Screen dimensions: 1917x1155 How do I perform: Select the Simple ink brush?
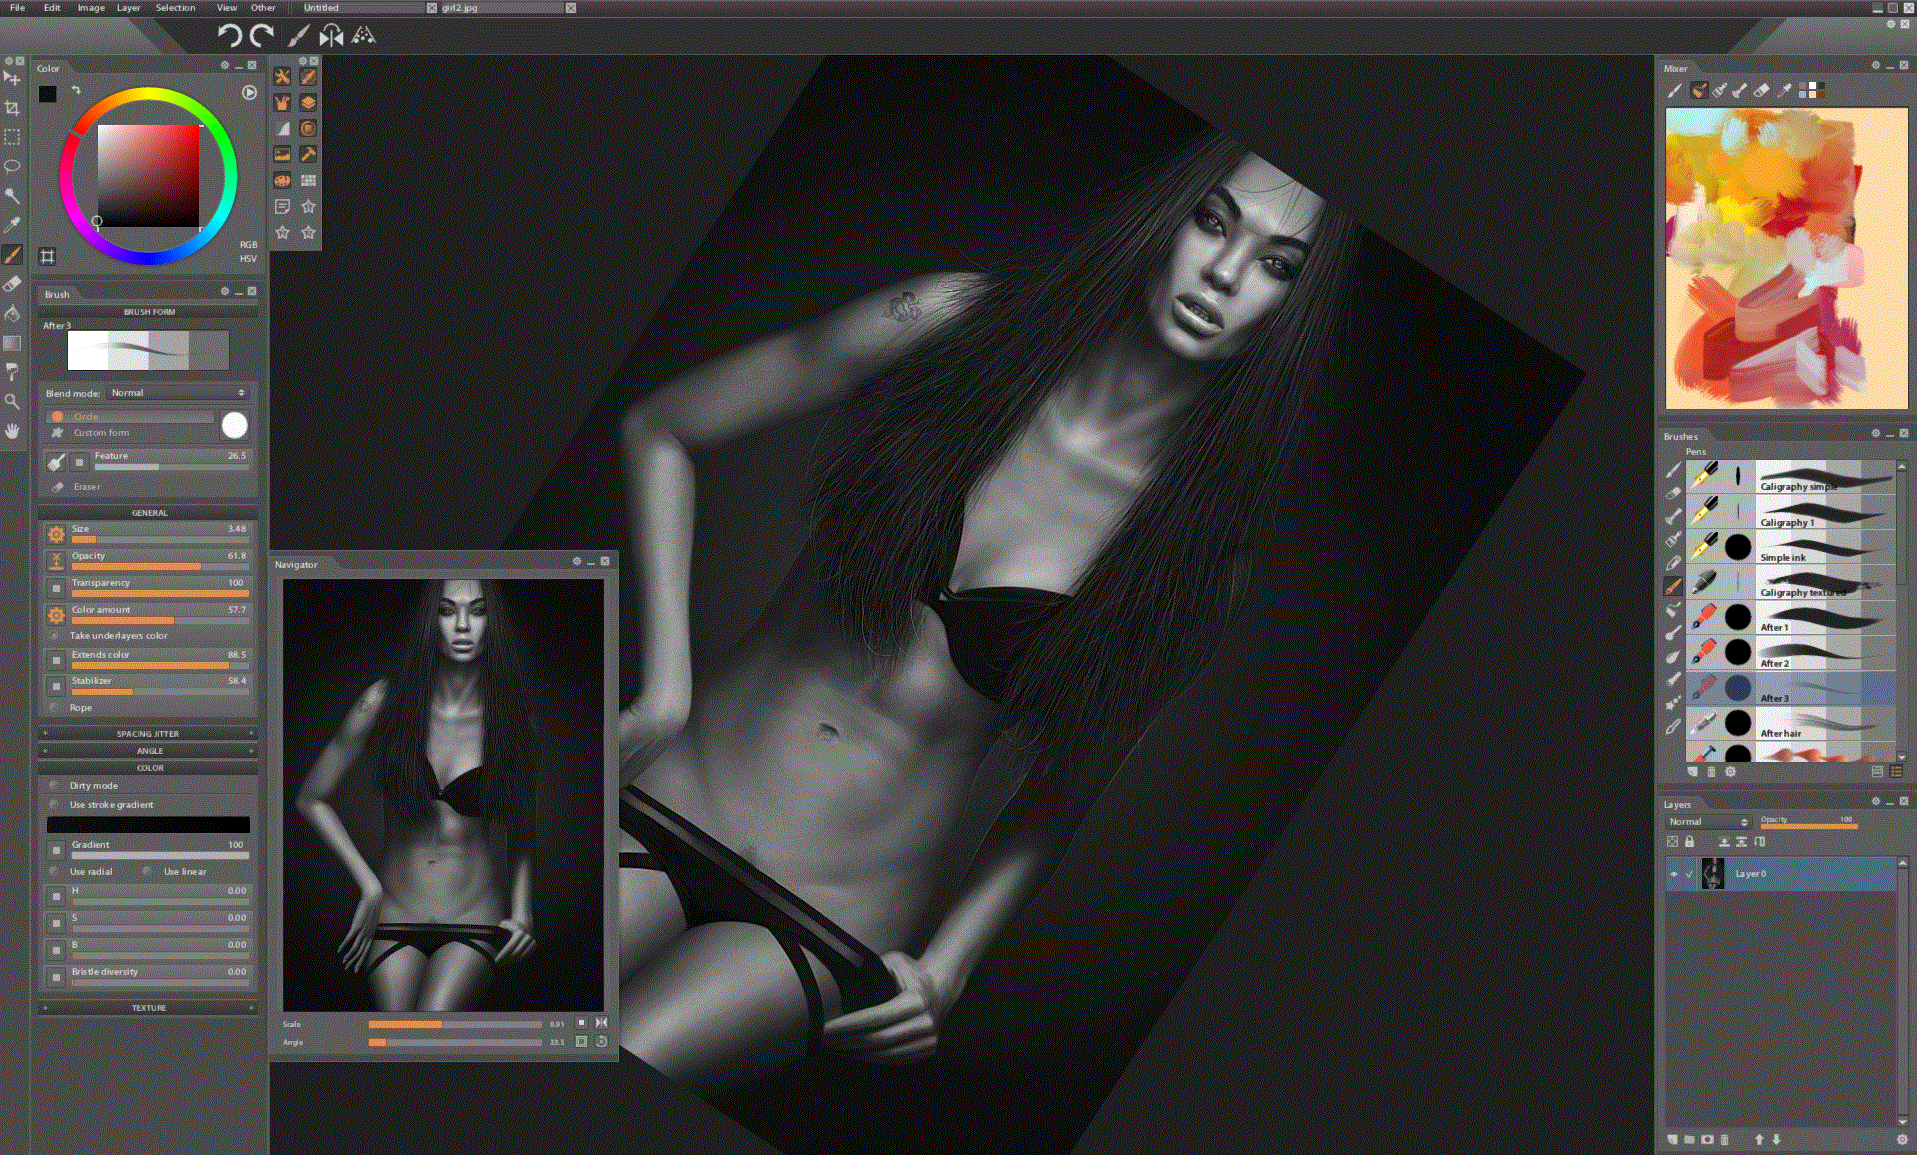(x=1790, y=547)
